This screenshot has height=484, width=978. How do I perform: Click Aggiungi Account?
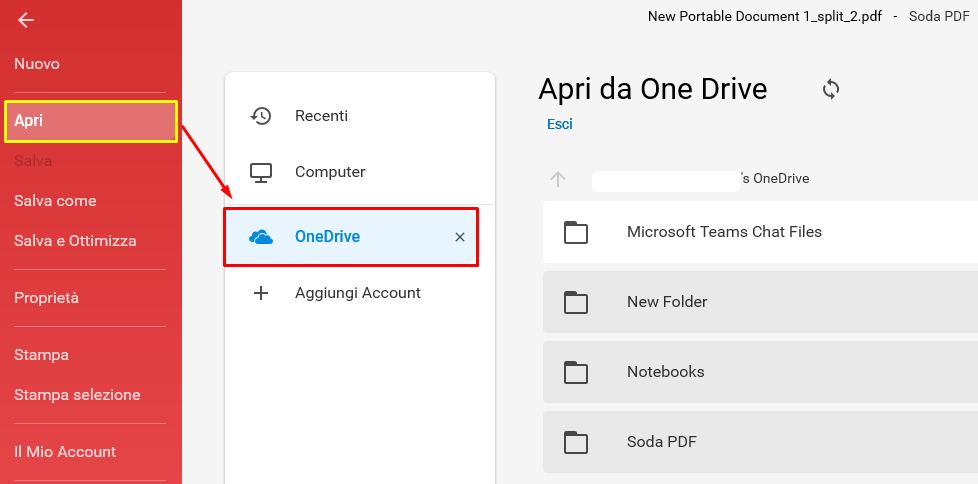[359, 293]
